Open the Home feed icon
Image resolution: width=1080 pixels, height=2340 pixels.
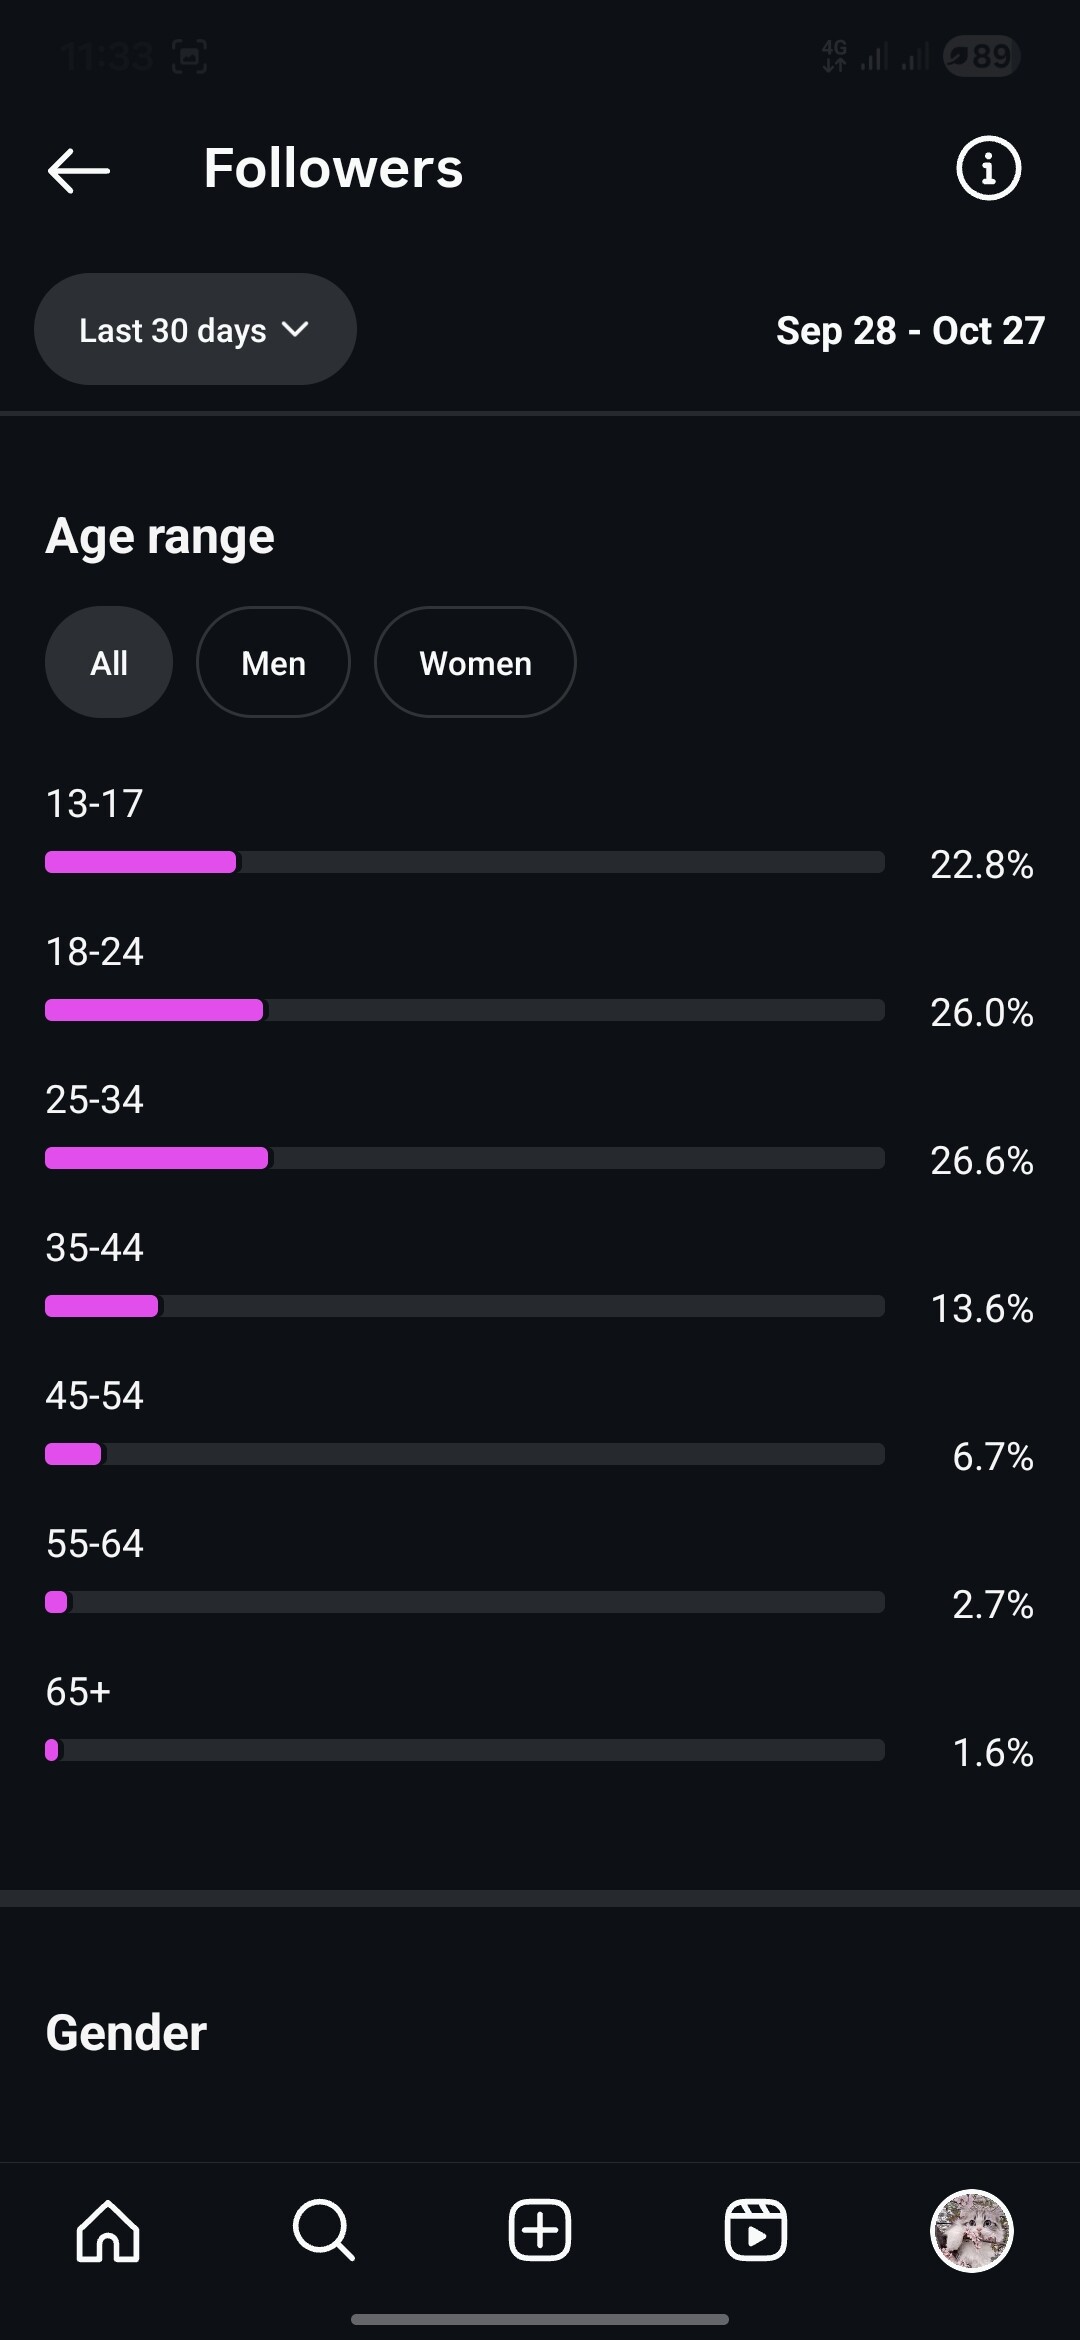[108, 2230]
